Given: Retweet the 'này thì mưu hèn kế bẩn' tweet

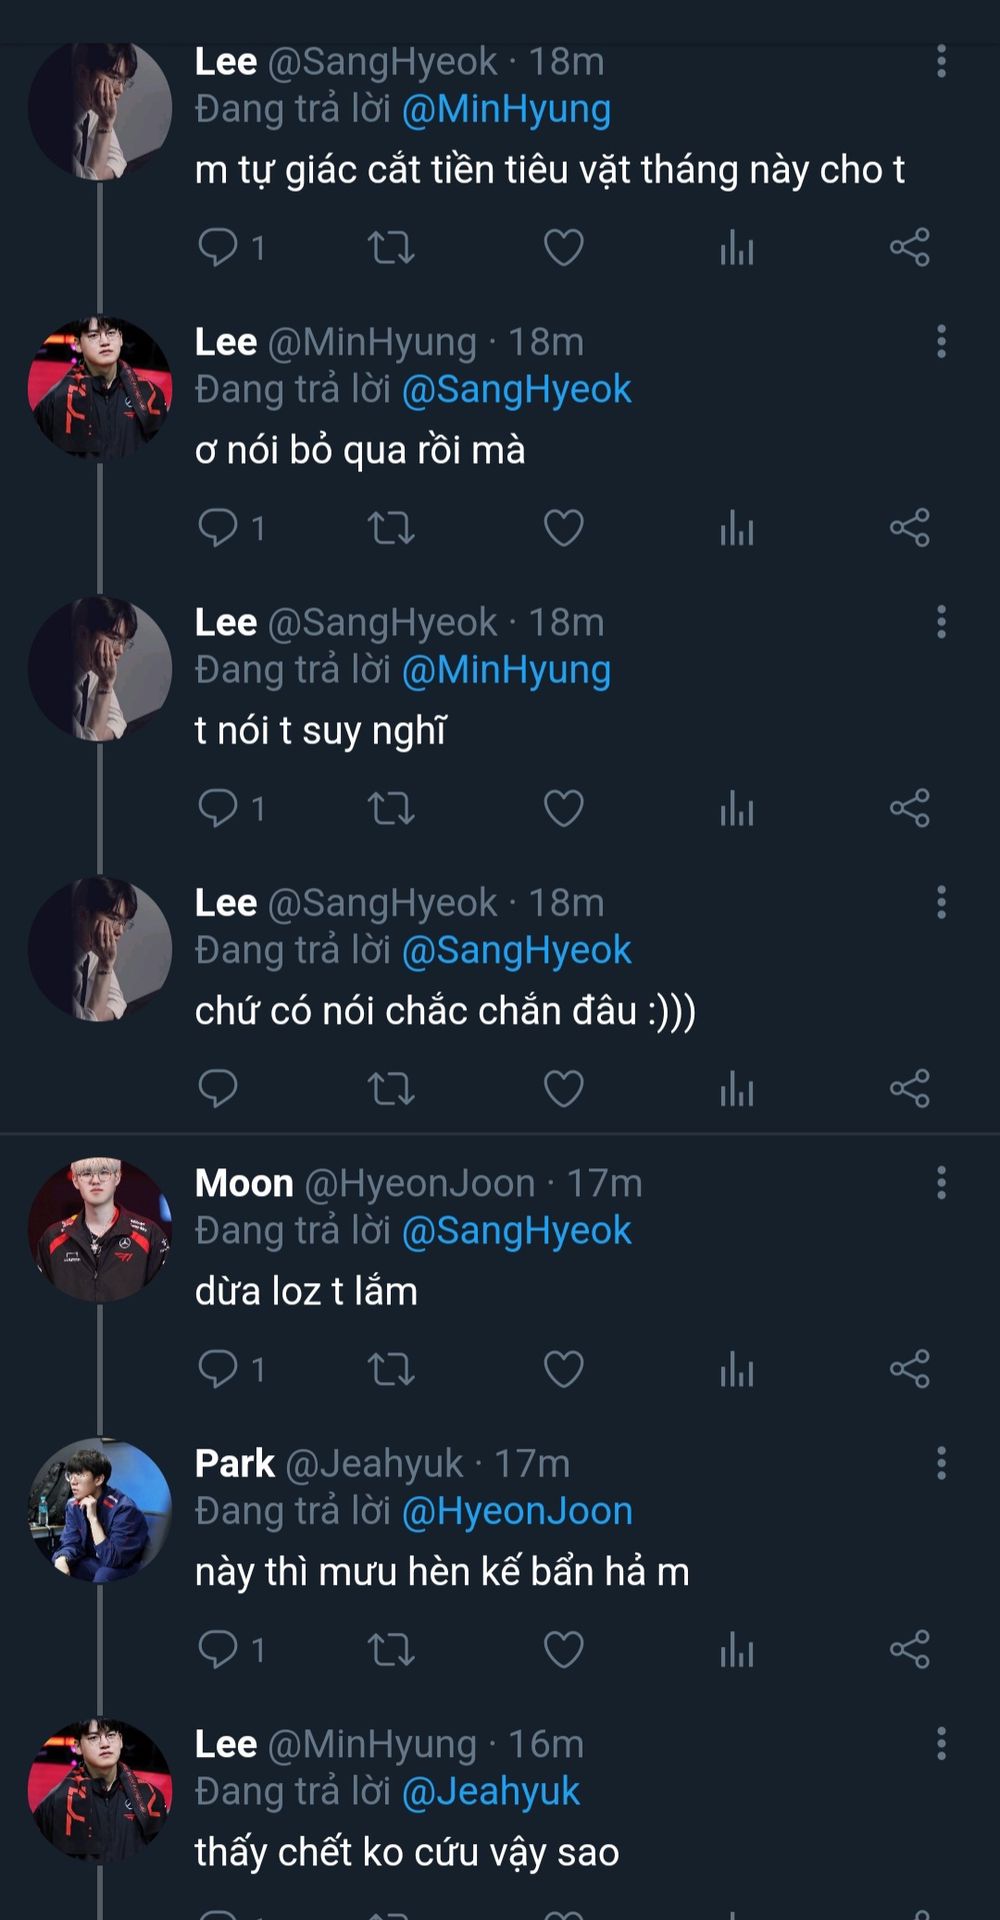Looking at the screenshot, I should point(391,1650).
